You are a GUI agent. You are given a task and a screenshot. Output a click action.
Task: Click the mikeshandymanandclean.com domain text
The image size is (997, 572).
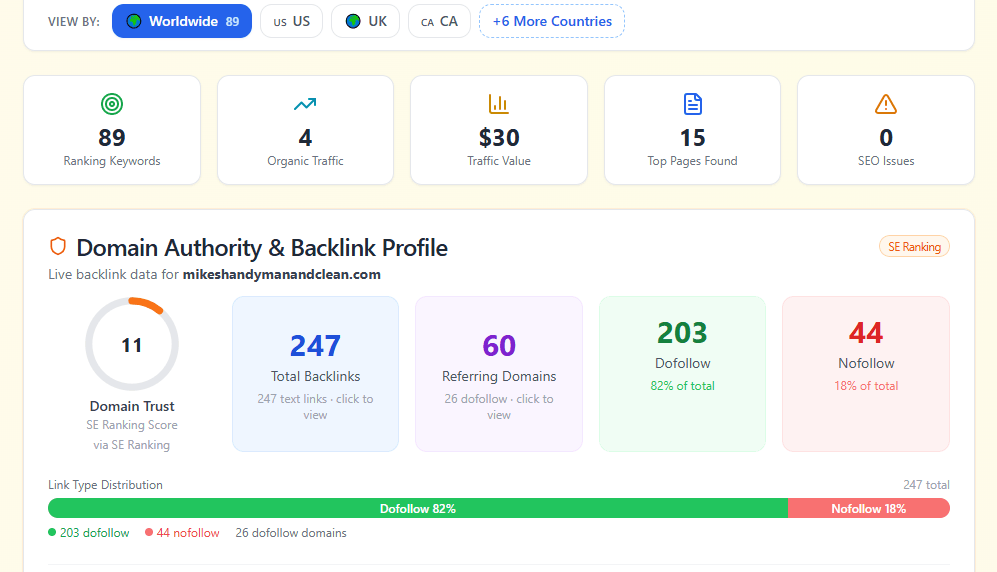pos(282,275)
